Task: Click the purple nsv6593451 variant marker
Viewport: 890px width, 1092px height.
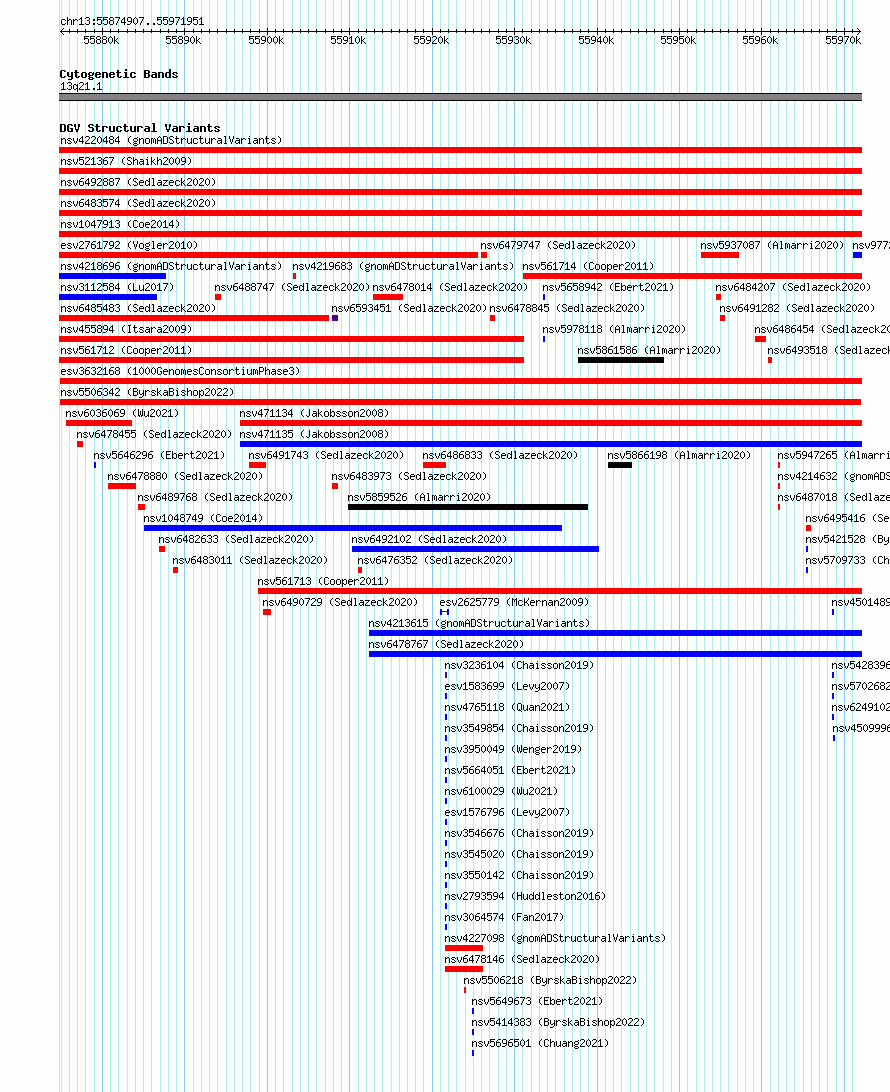Action: click(335, 318)
